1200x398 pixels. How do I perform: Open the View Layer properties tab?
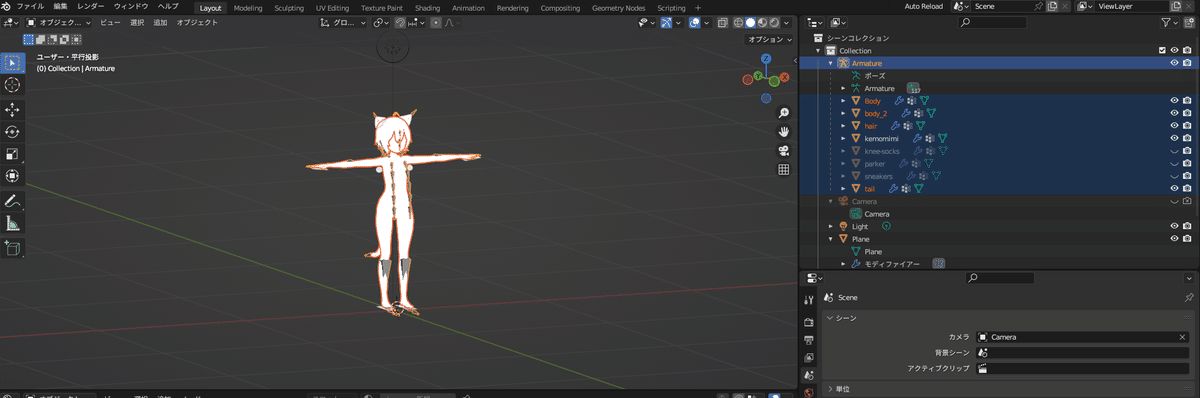coord(808,357)
